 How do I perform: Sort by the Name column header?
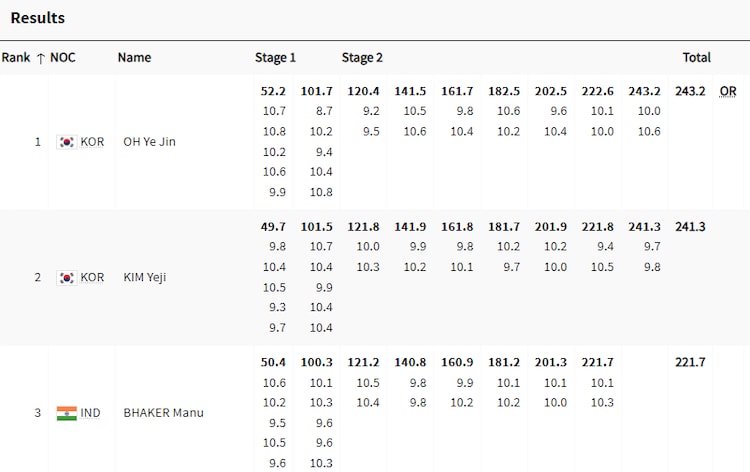135,58
